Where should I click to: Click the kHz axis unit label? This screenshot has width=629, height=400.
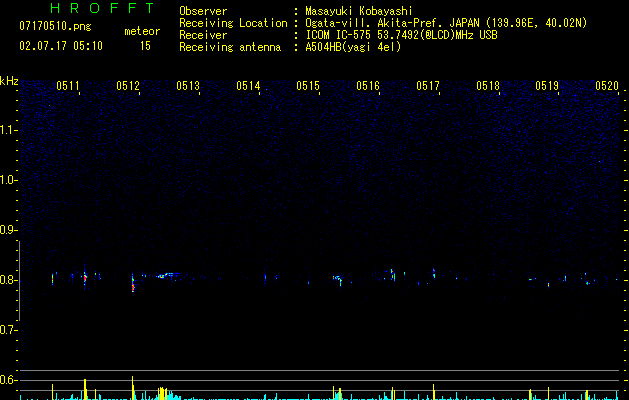[9, 81]
